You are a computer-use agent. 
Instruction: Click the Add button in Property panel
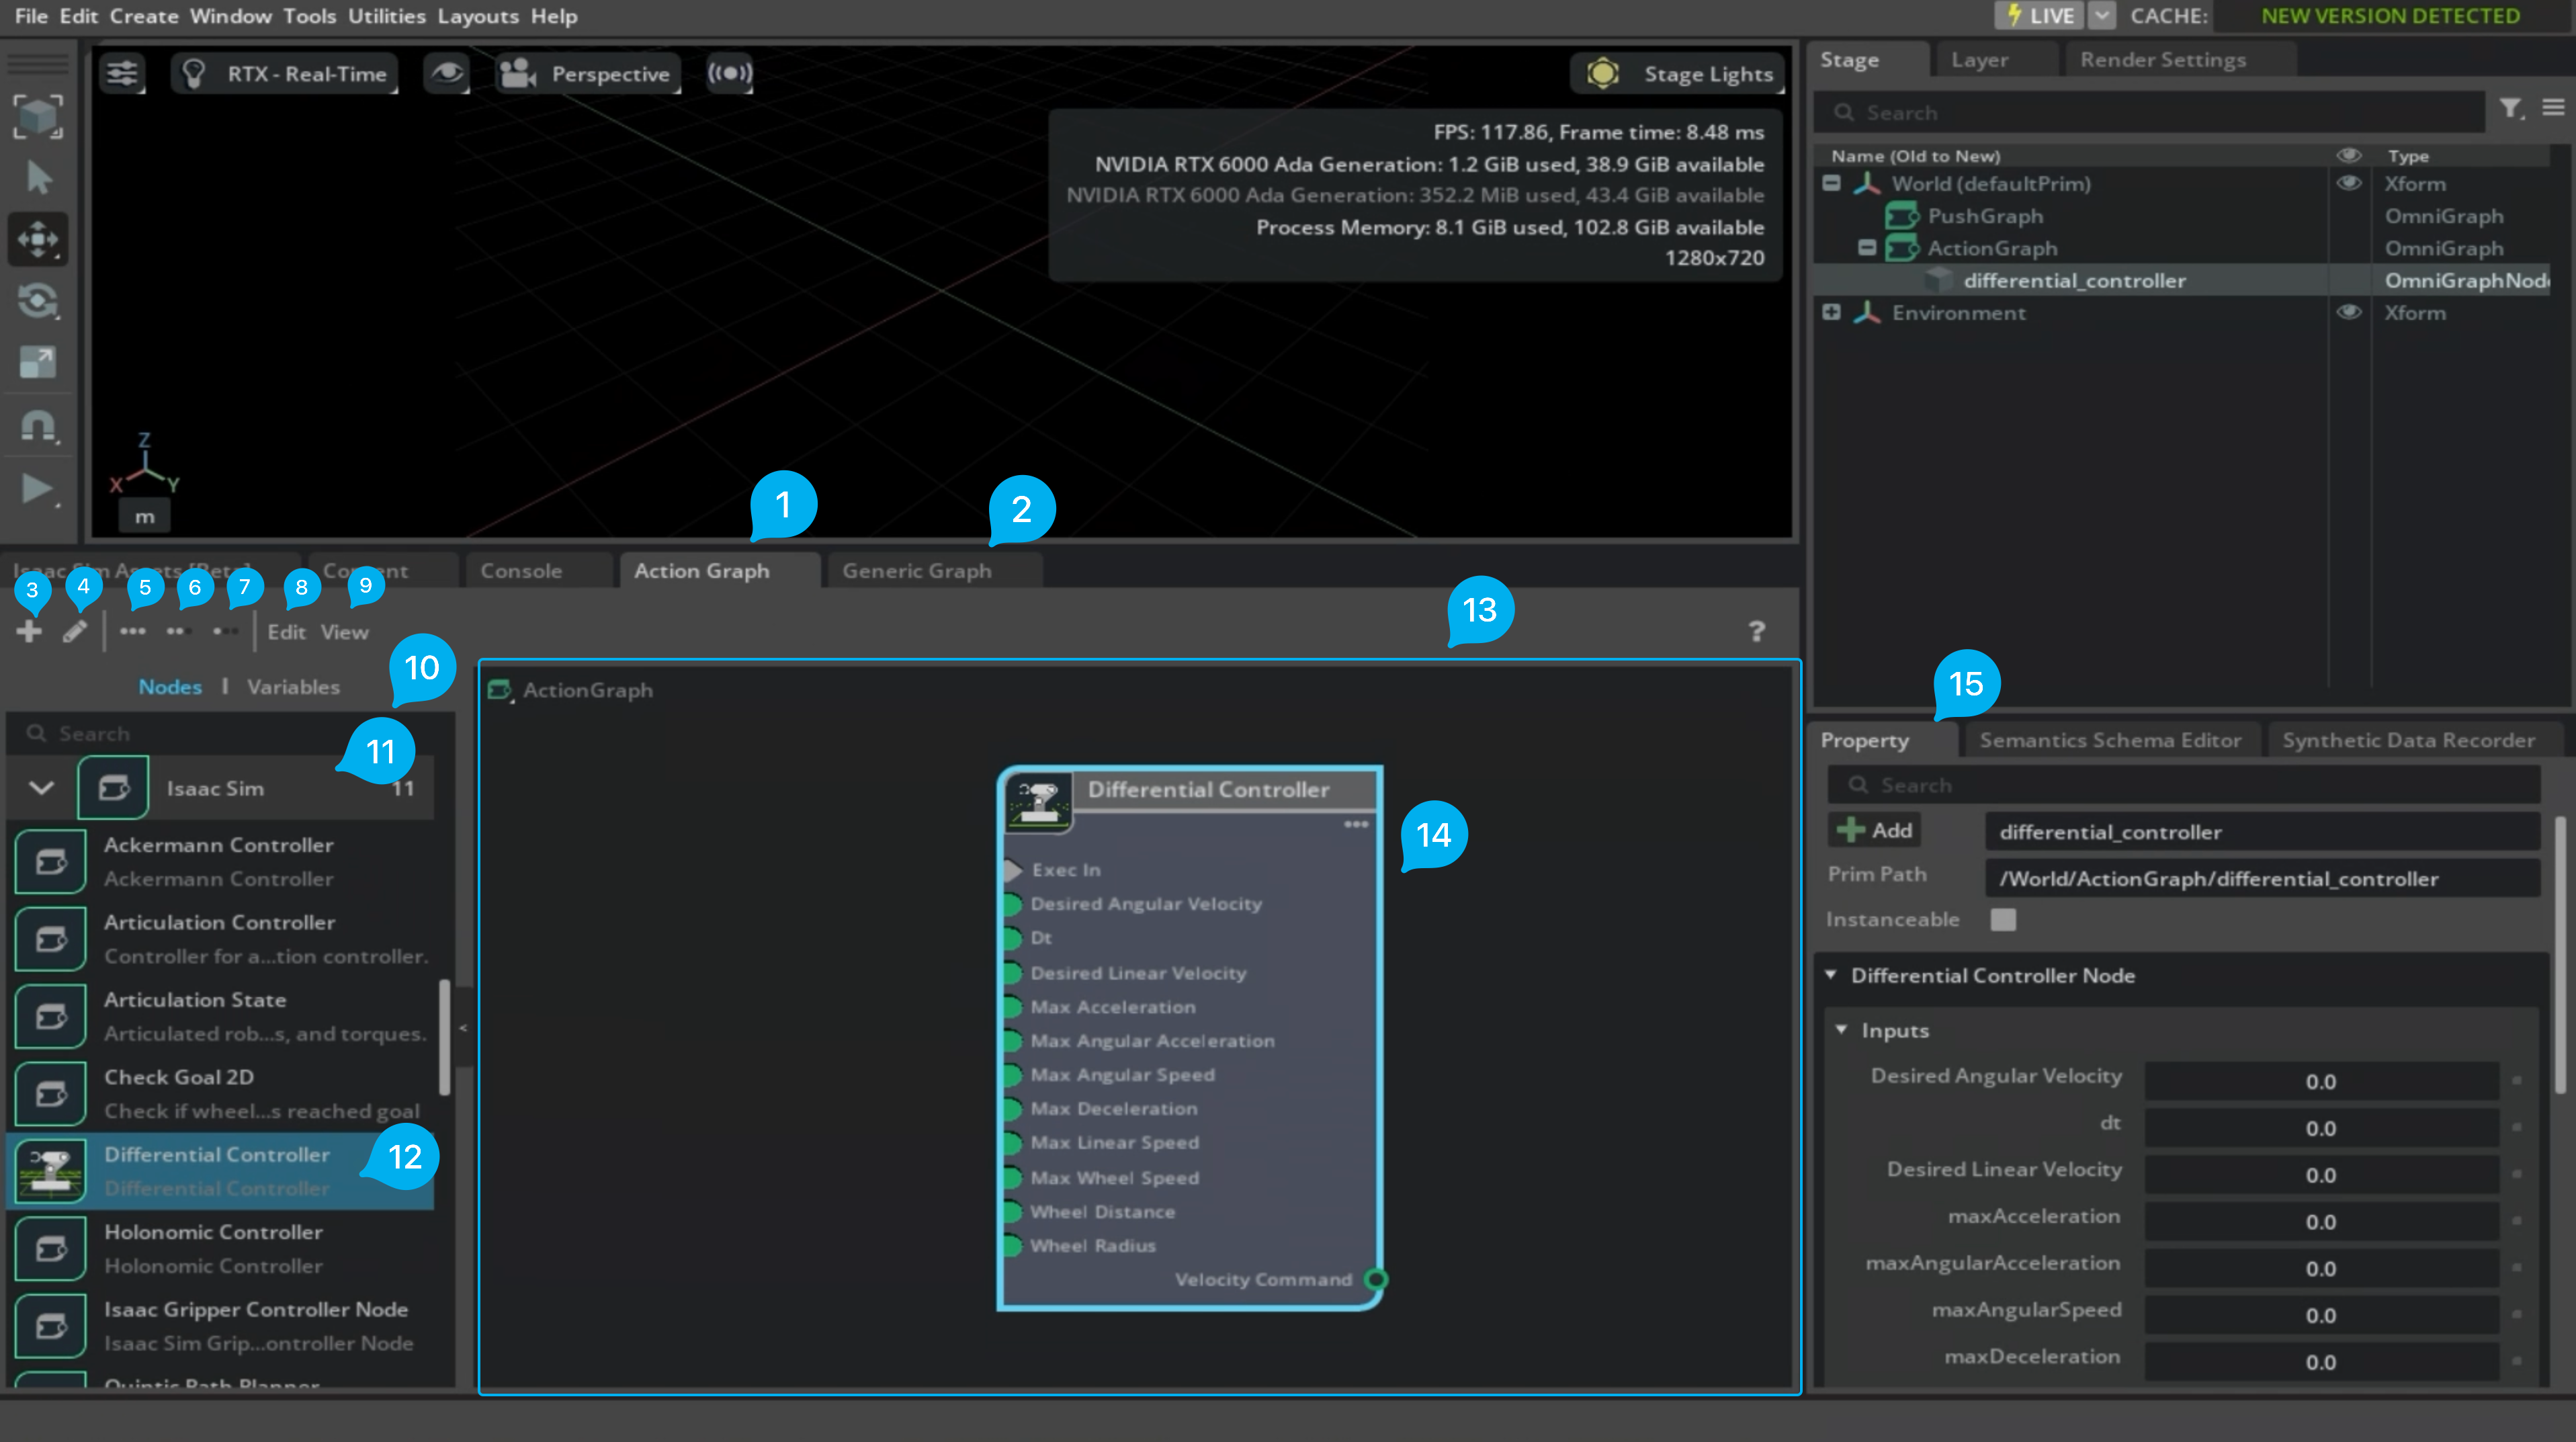[x=1874, y=830]
